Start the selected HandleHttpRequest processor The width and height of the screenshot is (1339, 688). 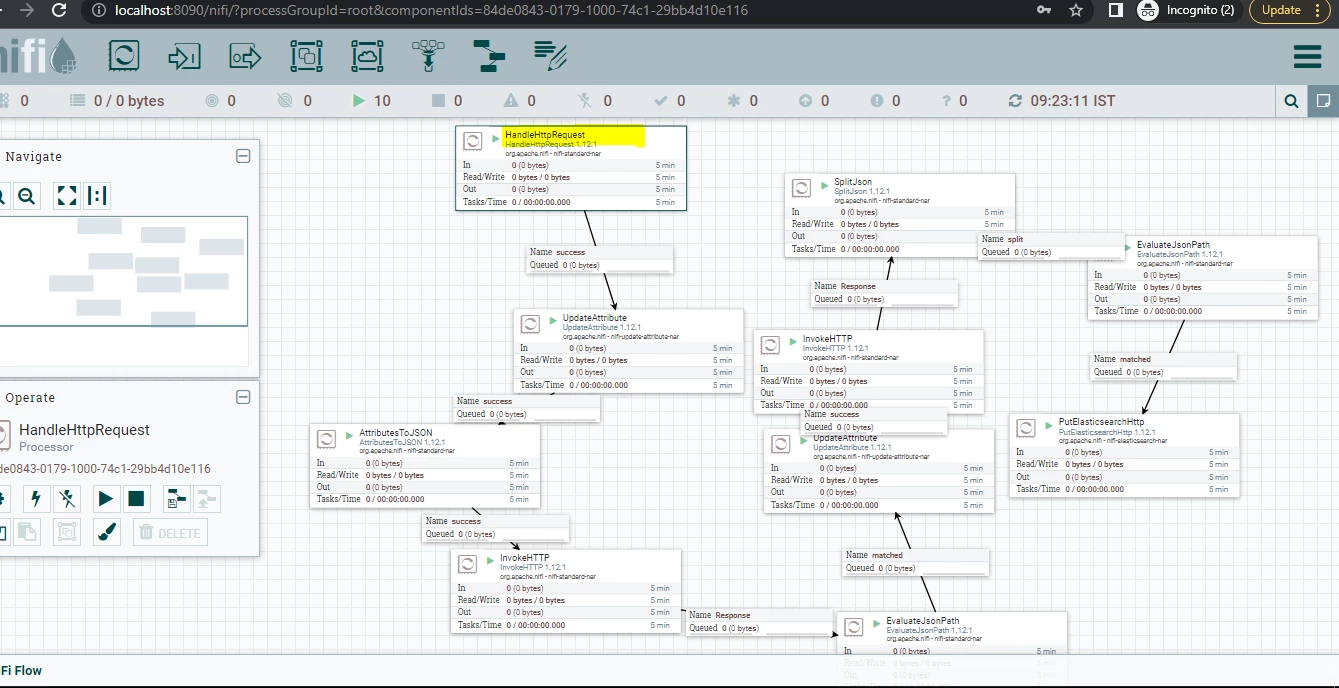pos(106,498)
